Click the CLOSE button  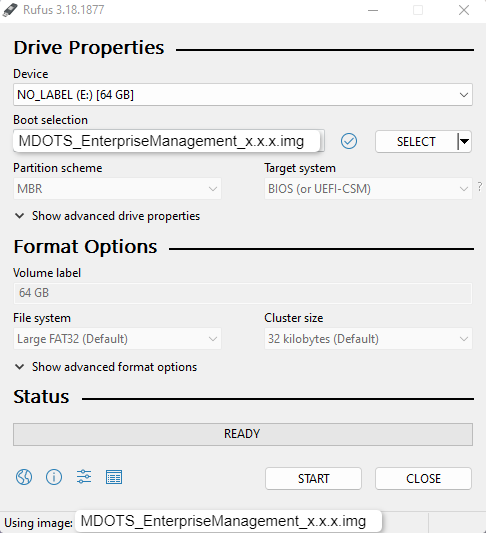tap(423, 479)
